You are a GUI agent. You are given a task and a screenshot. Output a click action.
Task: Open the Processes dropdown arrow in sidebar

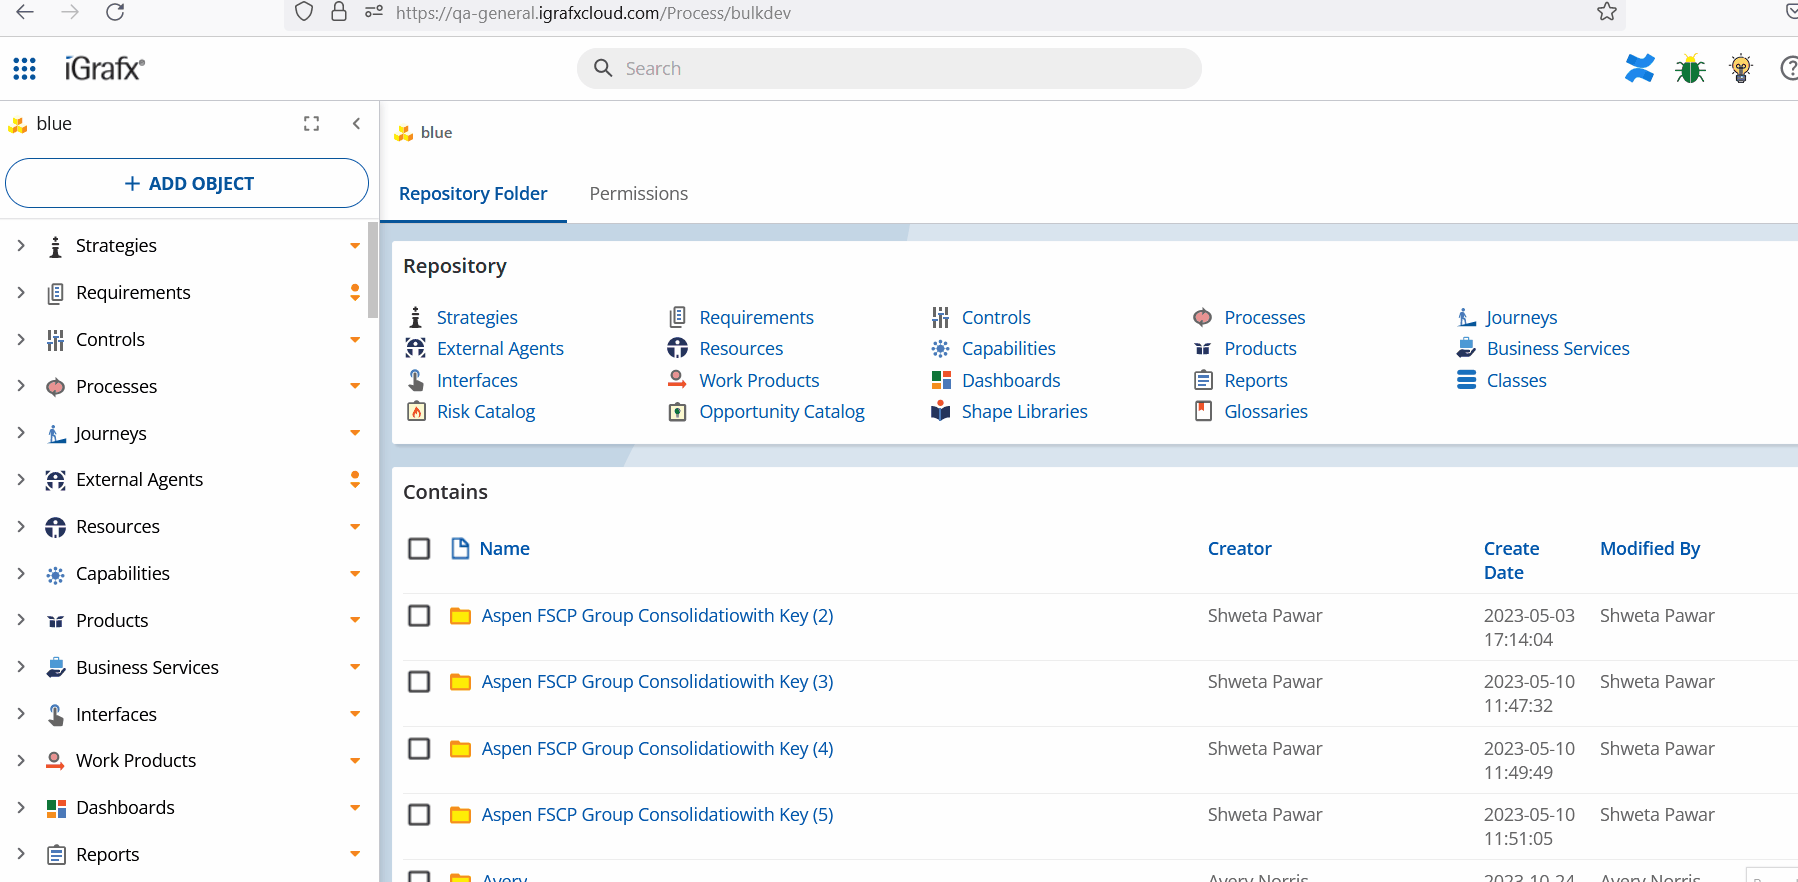[355, 387]
